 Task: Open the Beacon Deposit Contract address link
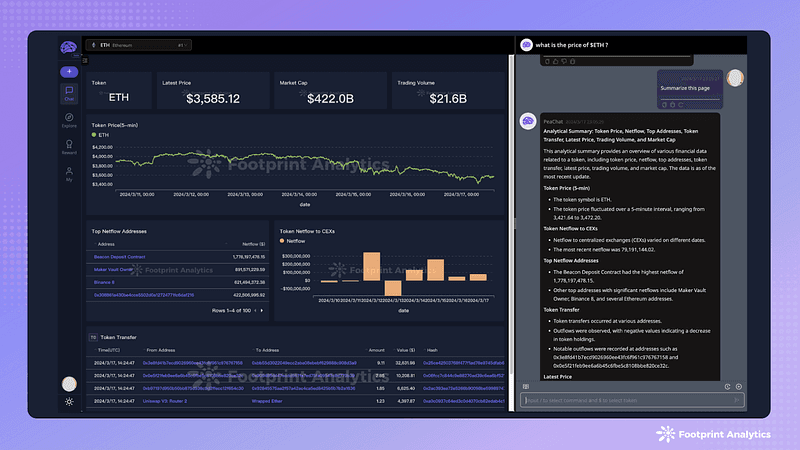point(119,257)
